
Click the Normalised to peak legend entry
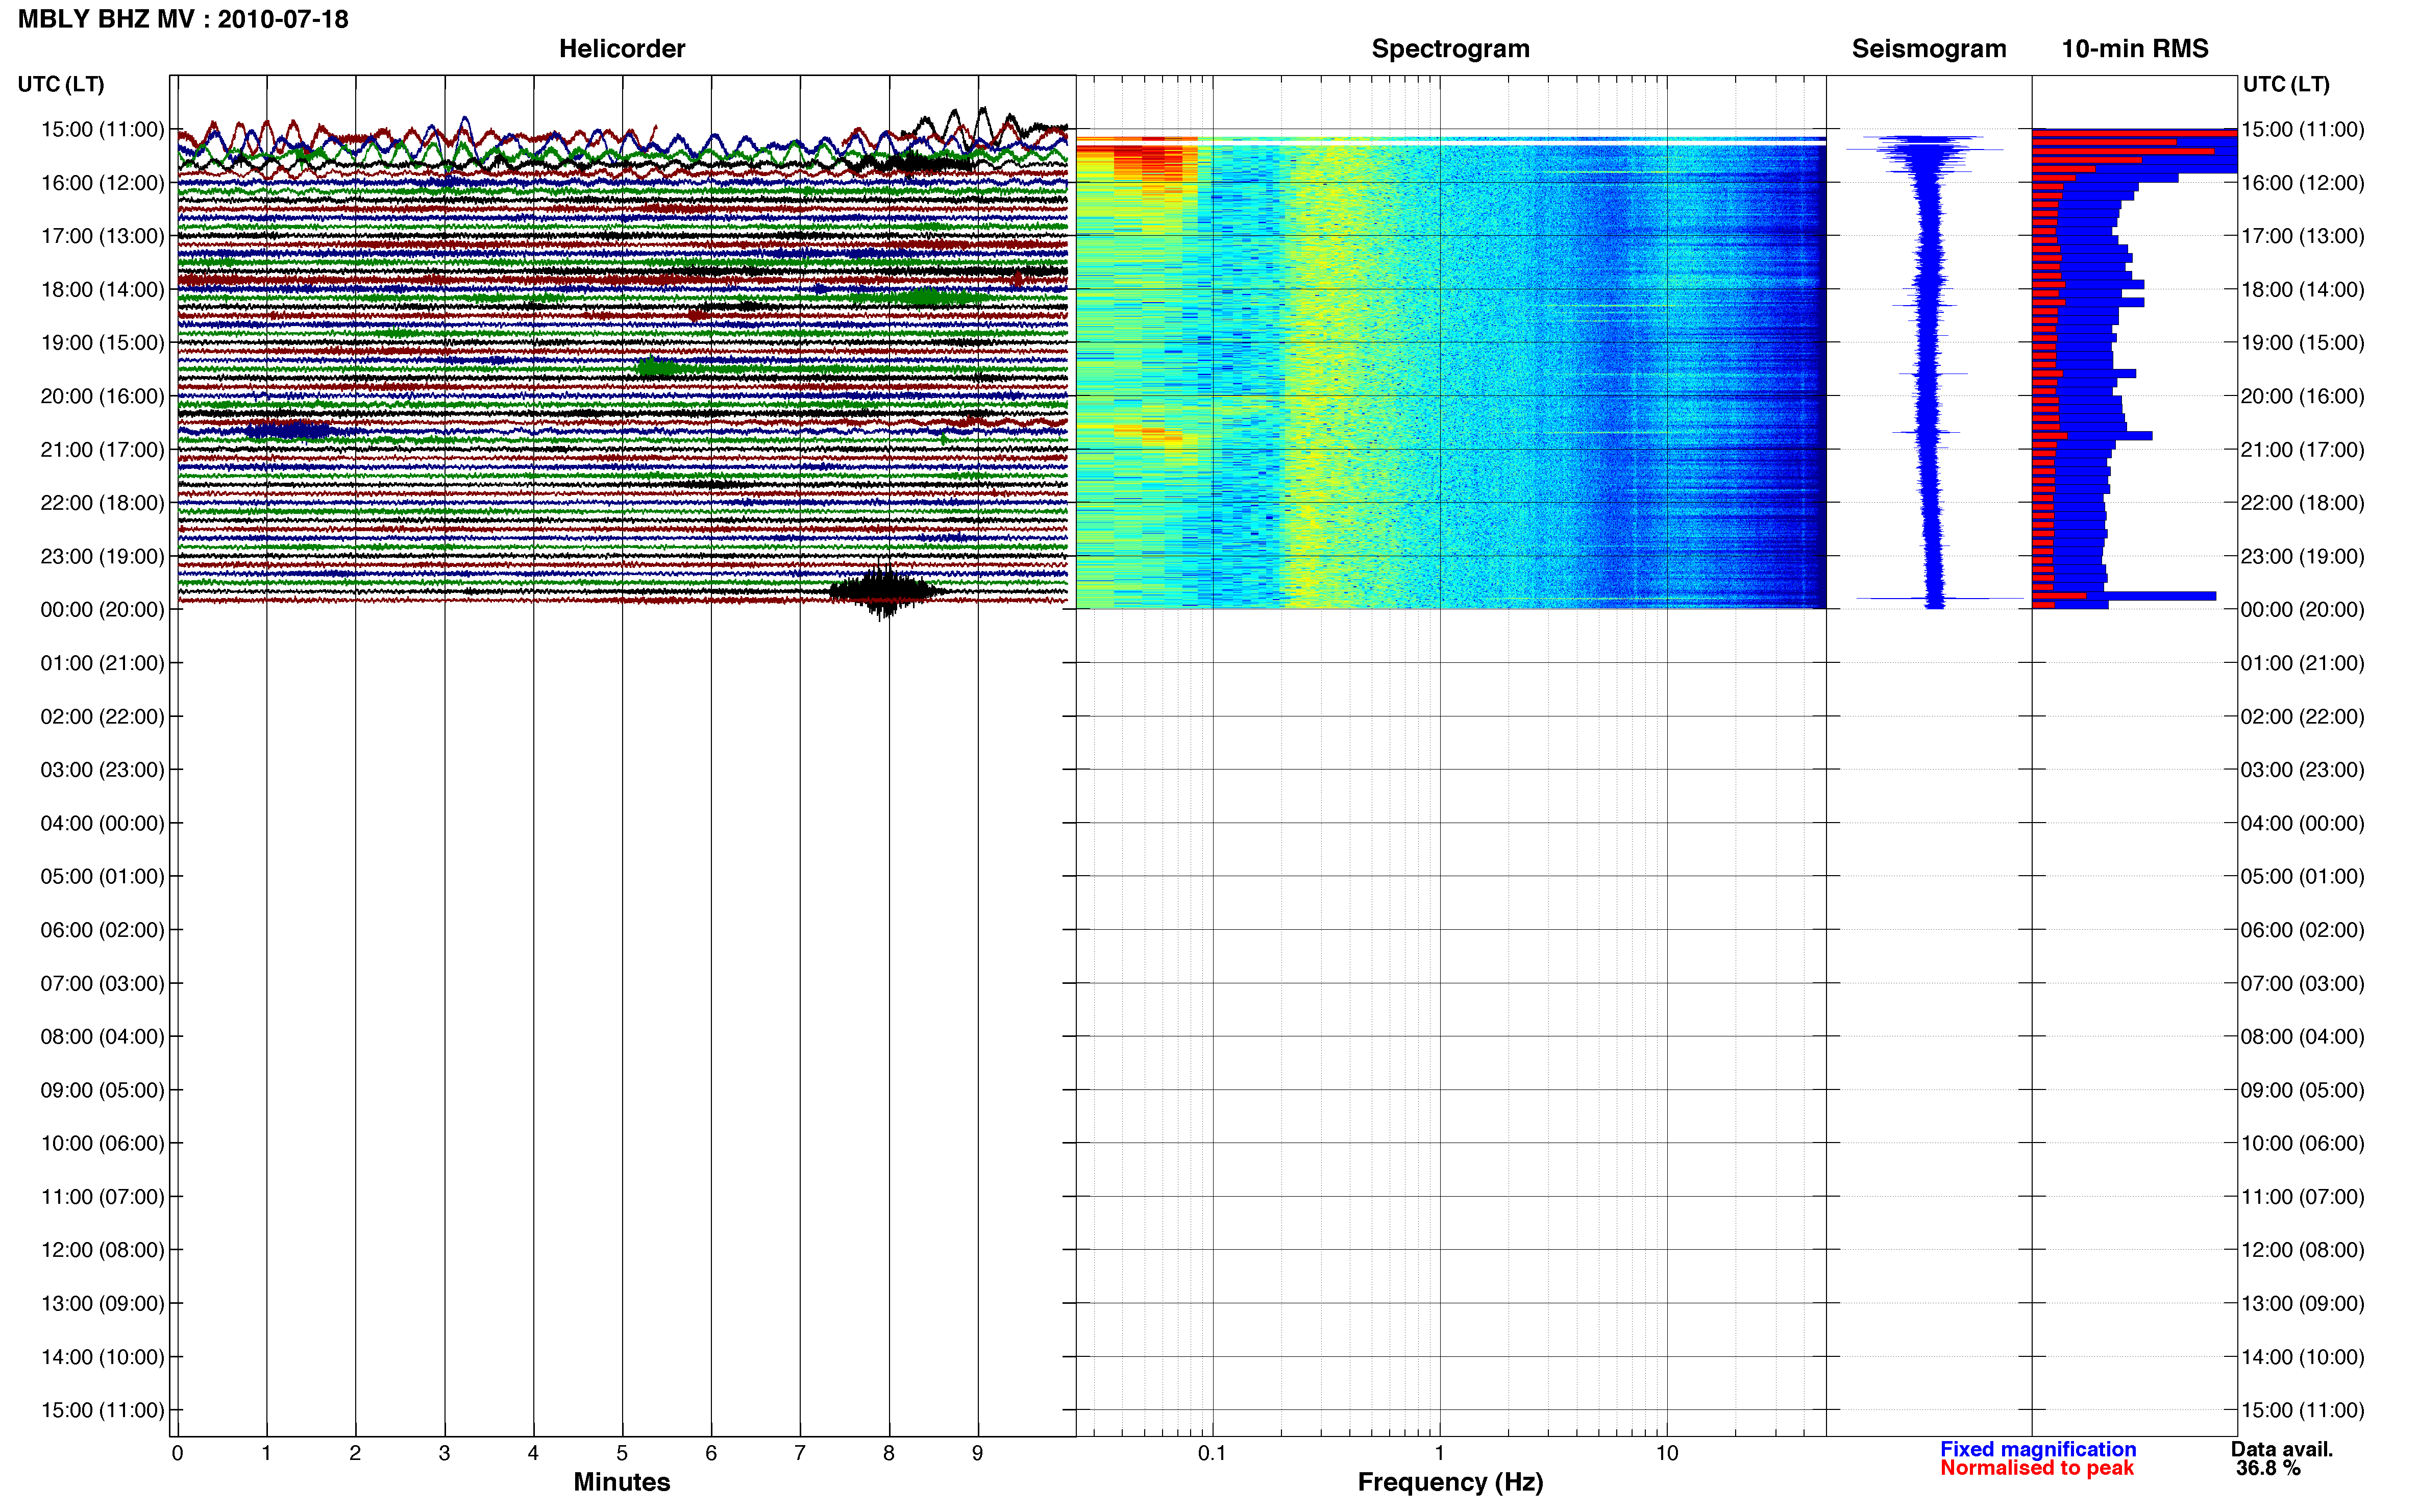2036,1468
